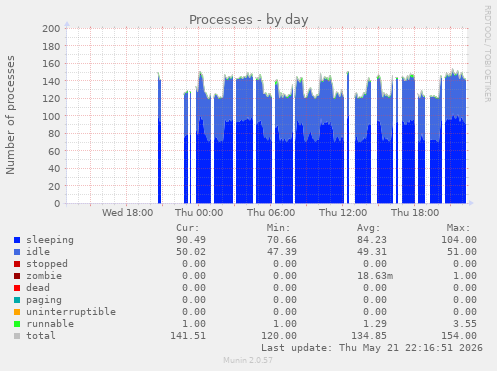Click the green runnable legend swatch
497x371 pixels.
coord(17,324)
